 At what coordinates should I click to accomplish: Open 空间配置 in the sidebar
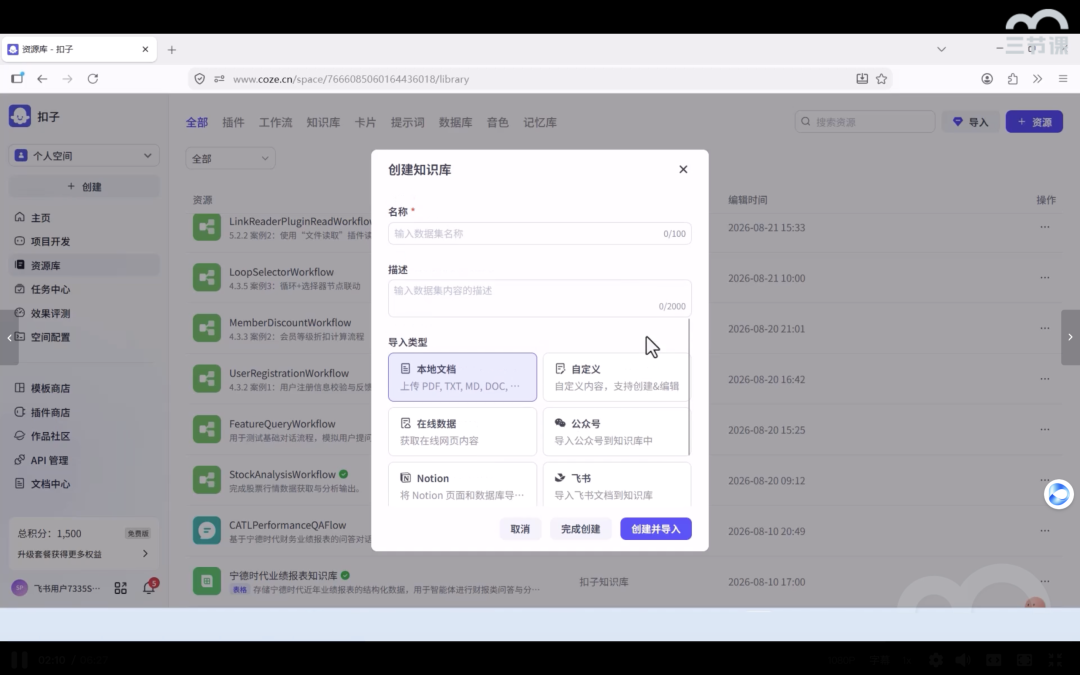point(83,337)
